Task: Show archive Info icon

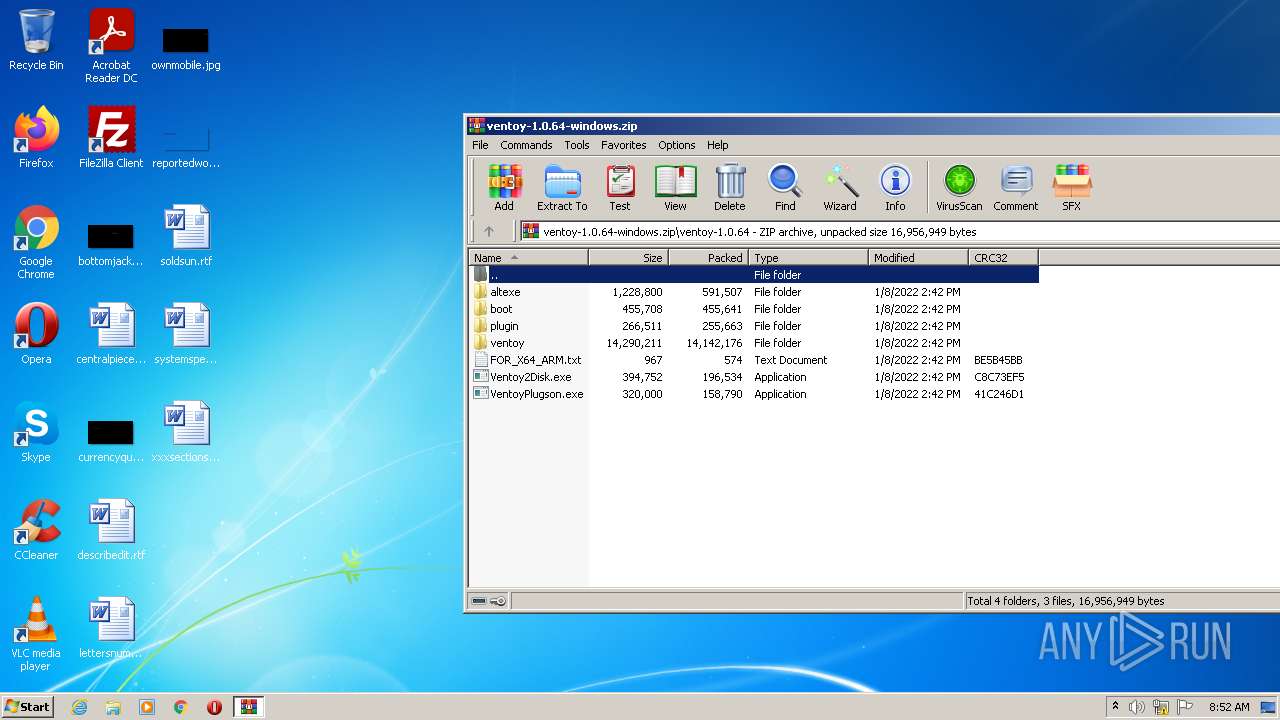Action: [x=895, y=188]
